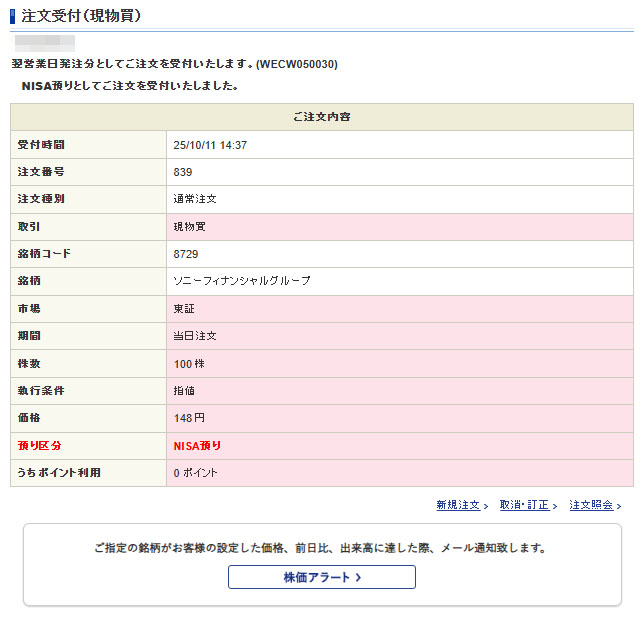Click the ご注文内容 table header
The image size is (644, 619).
[321, 117]
